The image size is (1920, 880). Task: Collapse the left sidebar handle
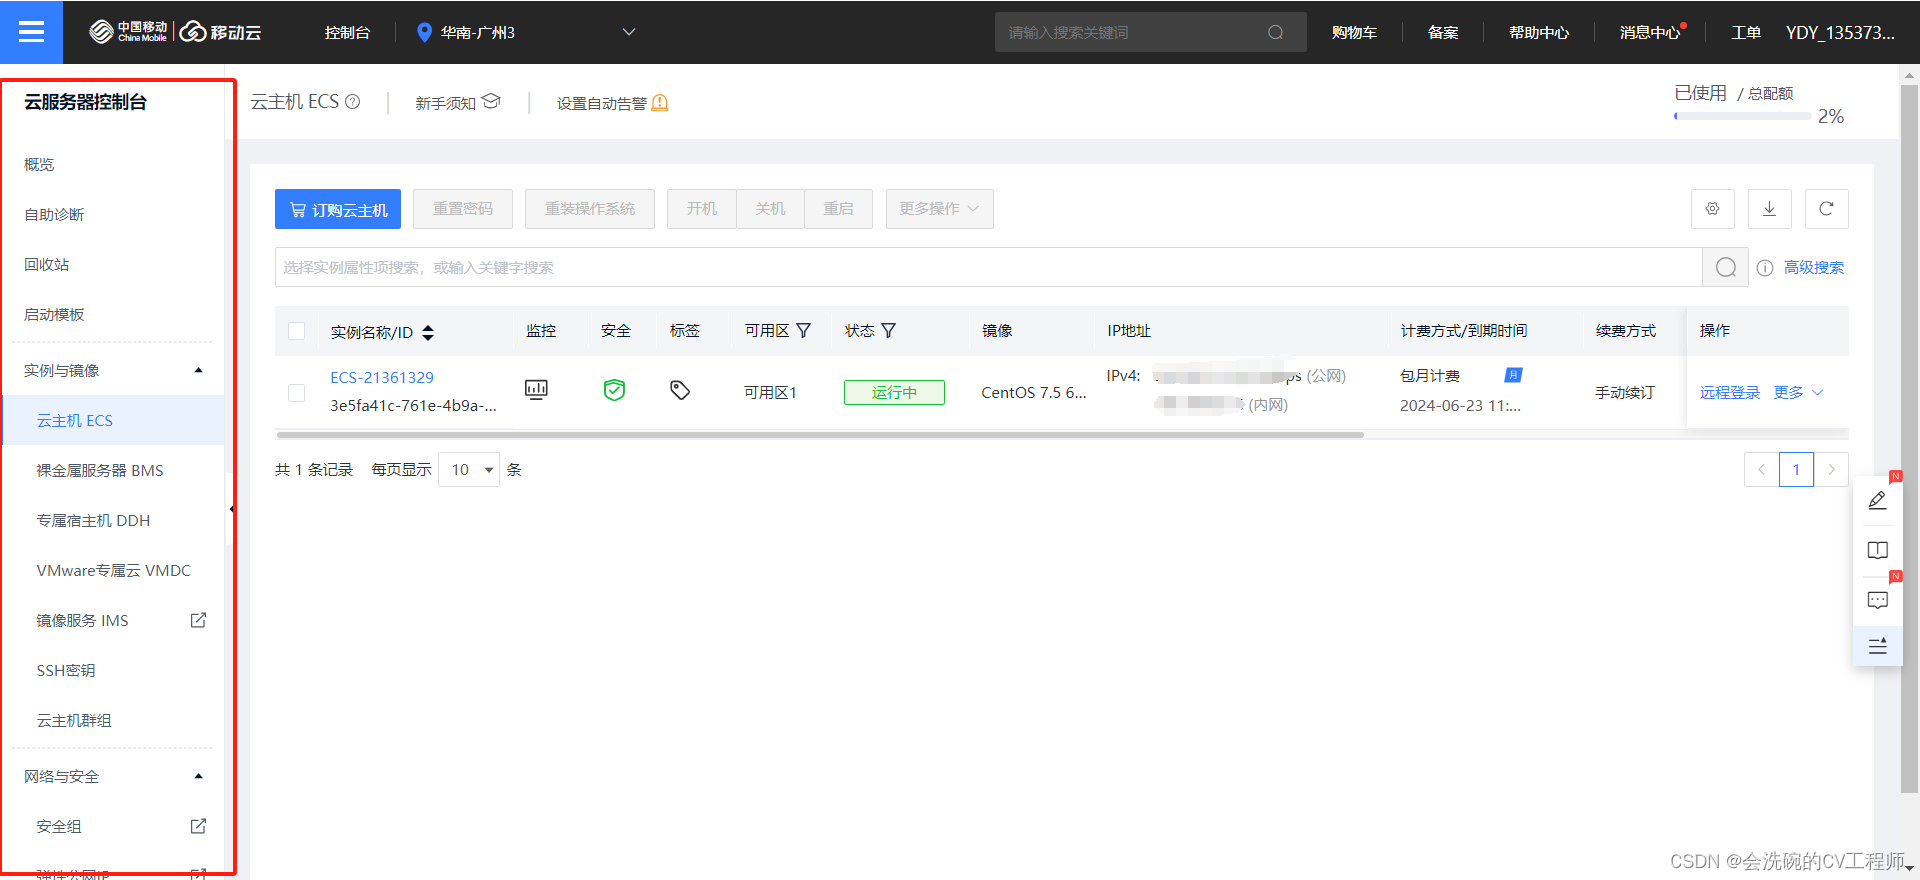232,509
